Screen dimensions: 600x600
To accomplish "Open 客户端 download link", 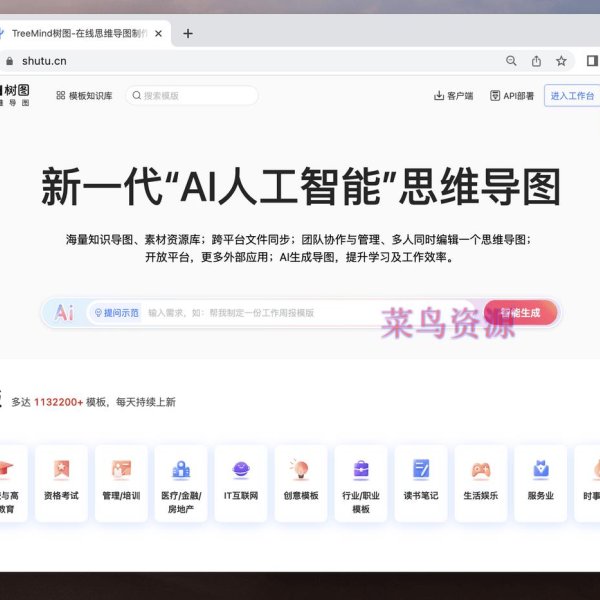I will [x=453, y=96].
